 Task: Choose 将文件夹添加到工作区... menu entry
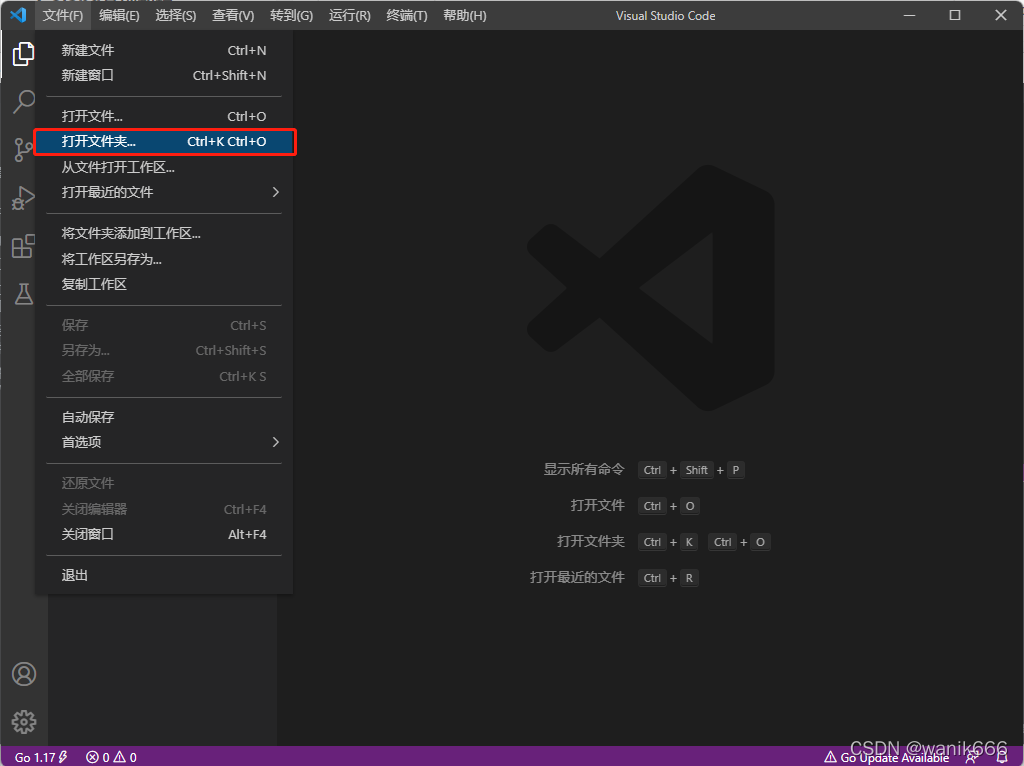[x=164, y=233]
